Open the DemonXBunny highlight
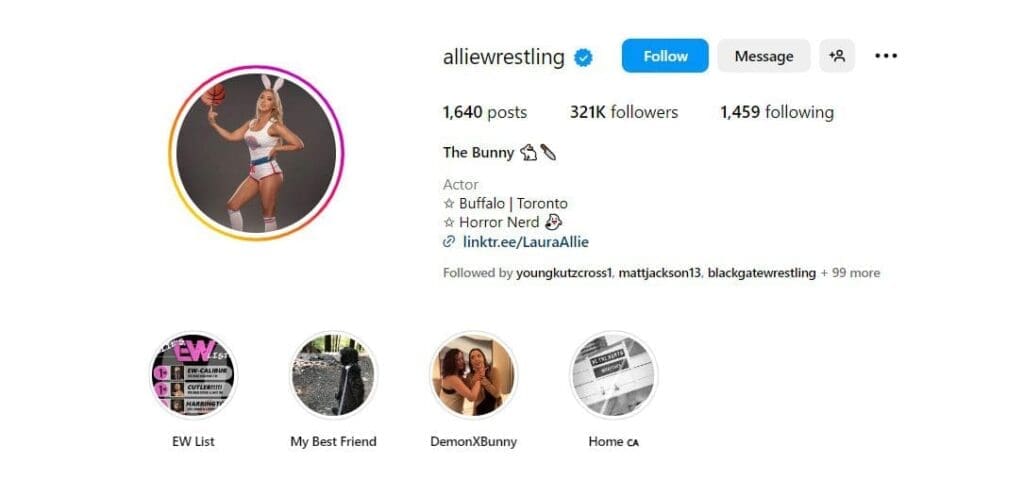1024x495 pixels. tap(473, 375)
